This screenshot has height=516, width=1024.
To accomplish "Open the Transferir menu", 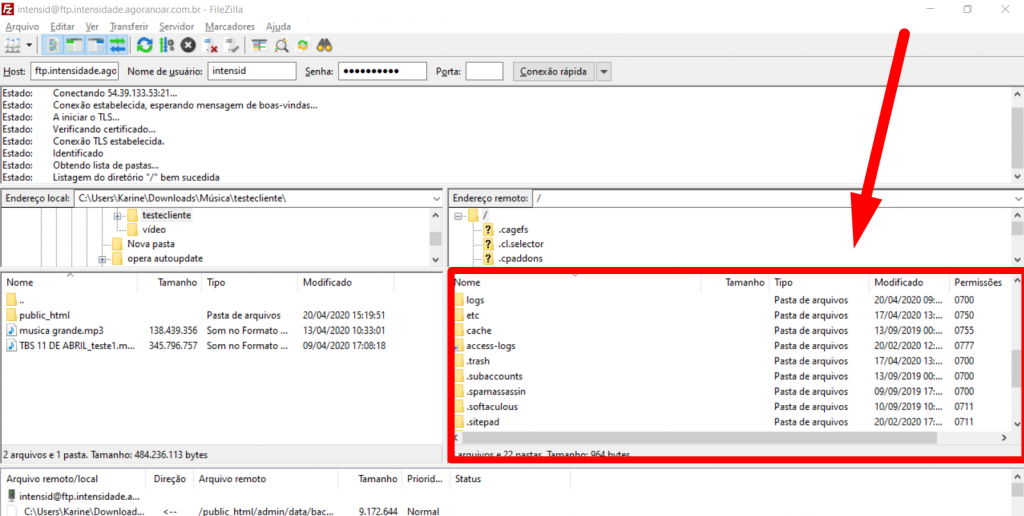I will pyautogui.click(x=130, y=26).
